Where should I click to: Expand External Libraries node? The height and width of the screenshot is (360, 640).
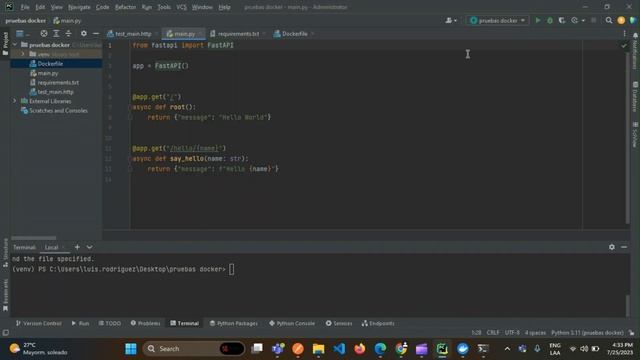pyautogui.click(x=15, y=101)
